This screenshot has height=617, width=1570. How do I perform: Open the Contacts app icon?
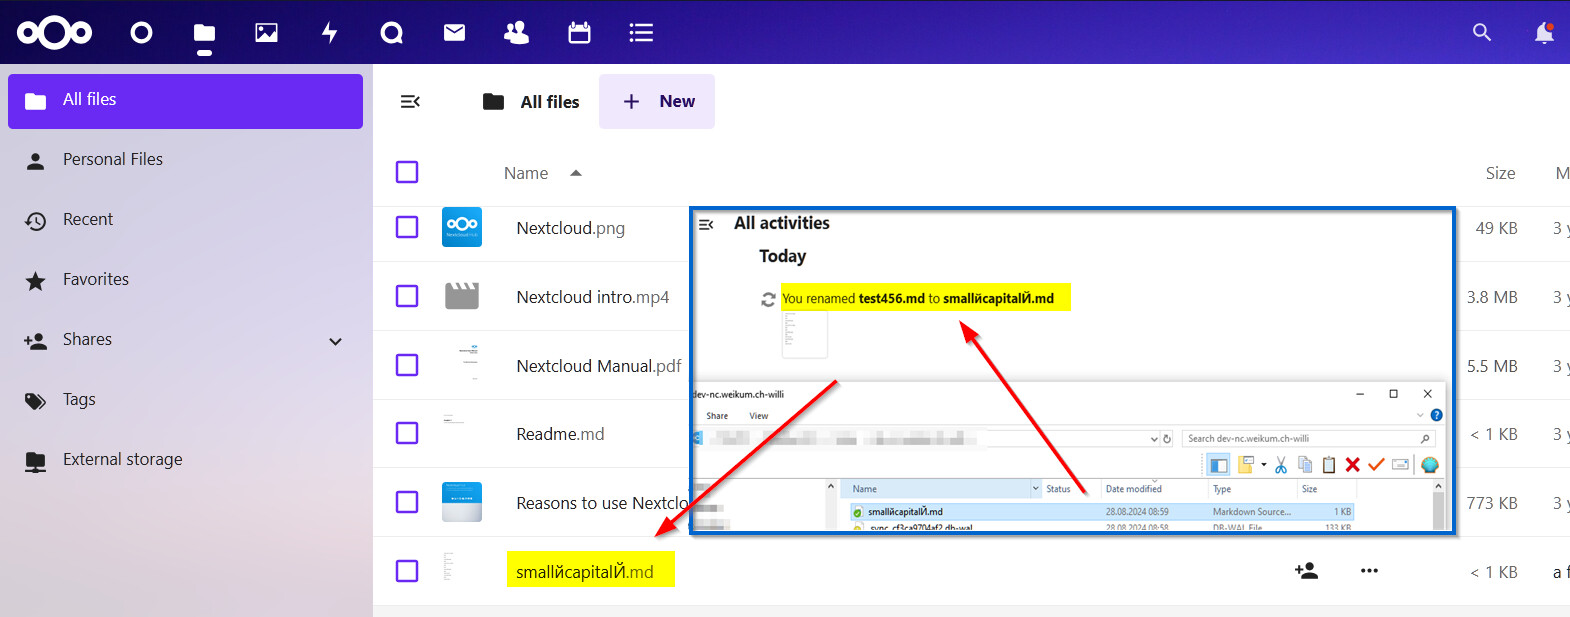click(x=516, y=33)
